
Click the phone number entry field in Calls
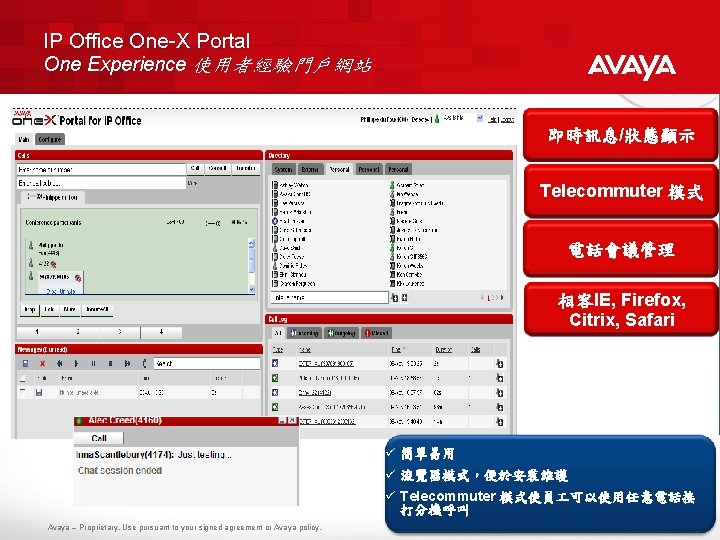click(101, 169)
